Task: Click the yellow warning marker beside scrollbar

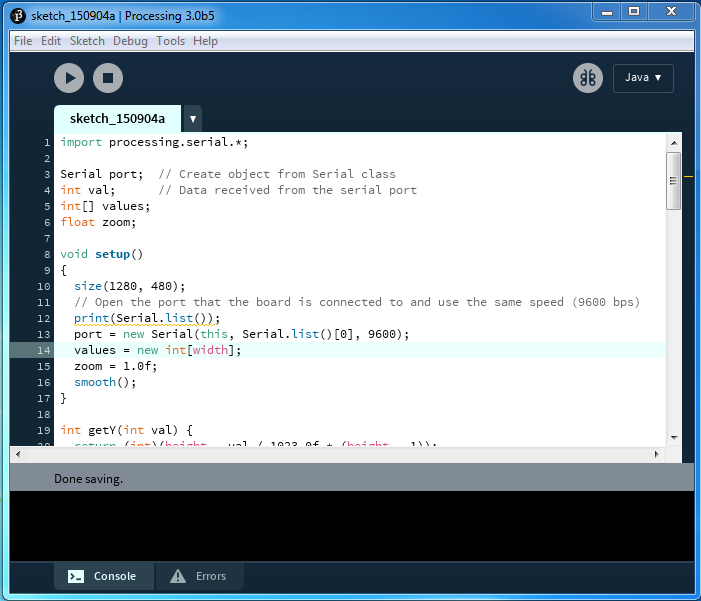Action: click(x=688, y=177)
